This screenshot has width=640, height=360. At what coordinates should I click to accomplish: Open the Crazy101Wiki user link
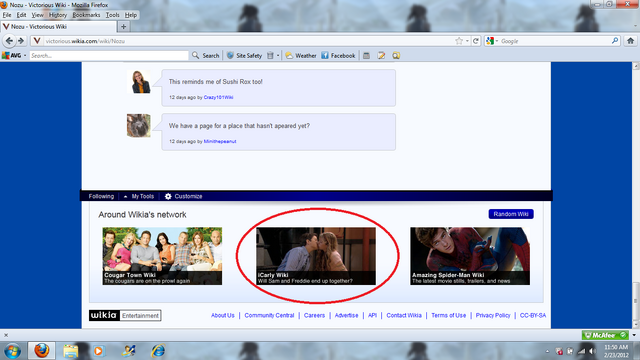tap(218, 97)
